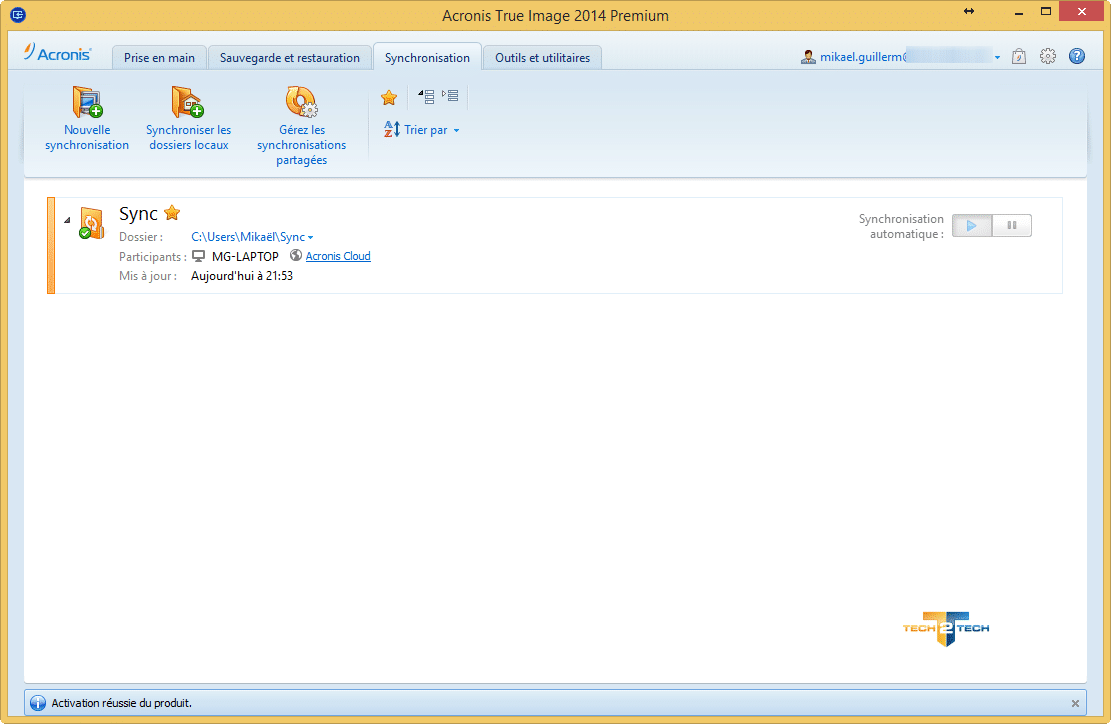Click the shopping bag icon

(1019, 57)
